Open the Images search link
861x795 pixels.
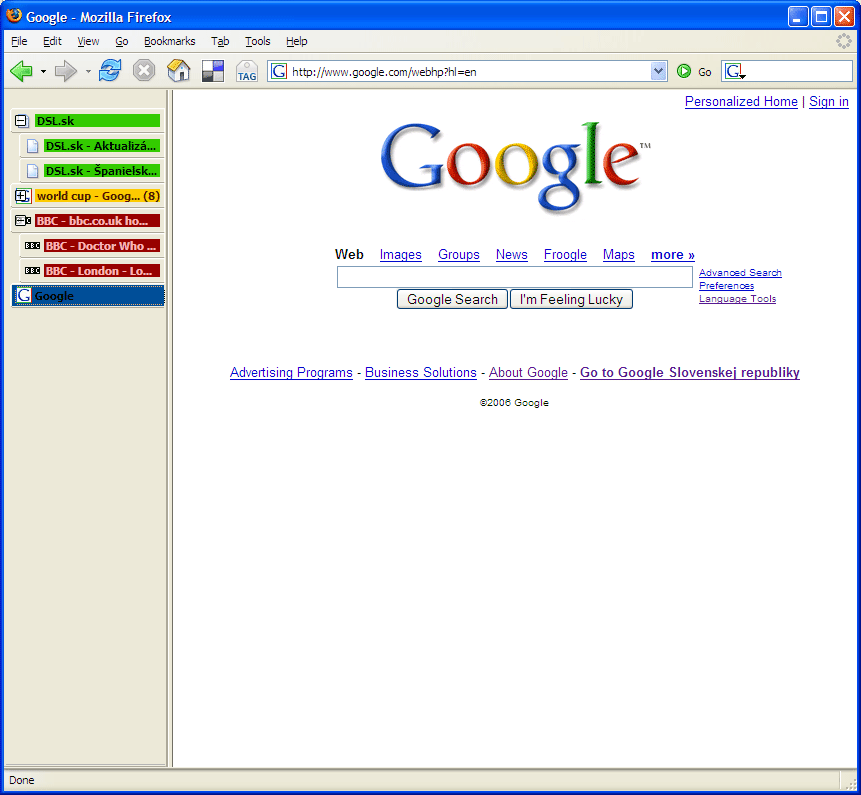coord(401,255)
